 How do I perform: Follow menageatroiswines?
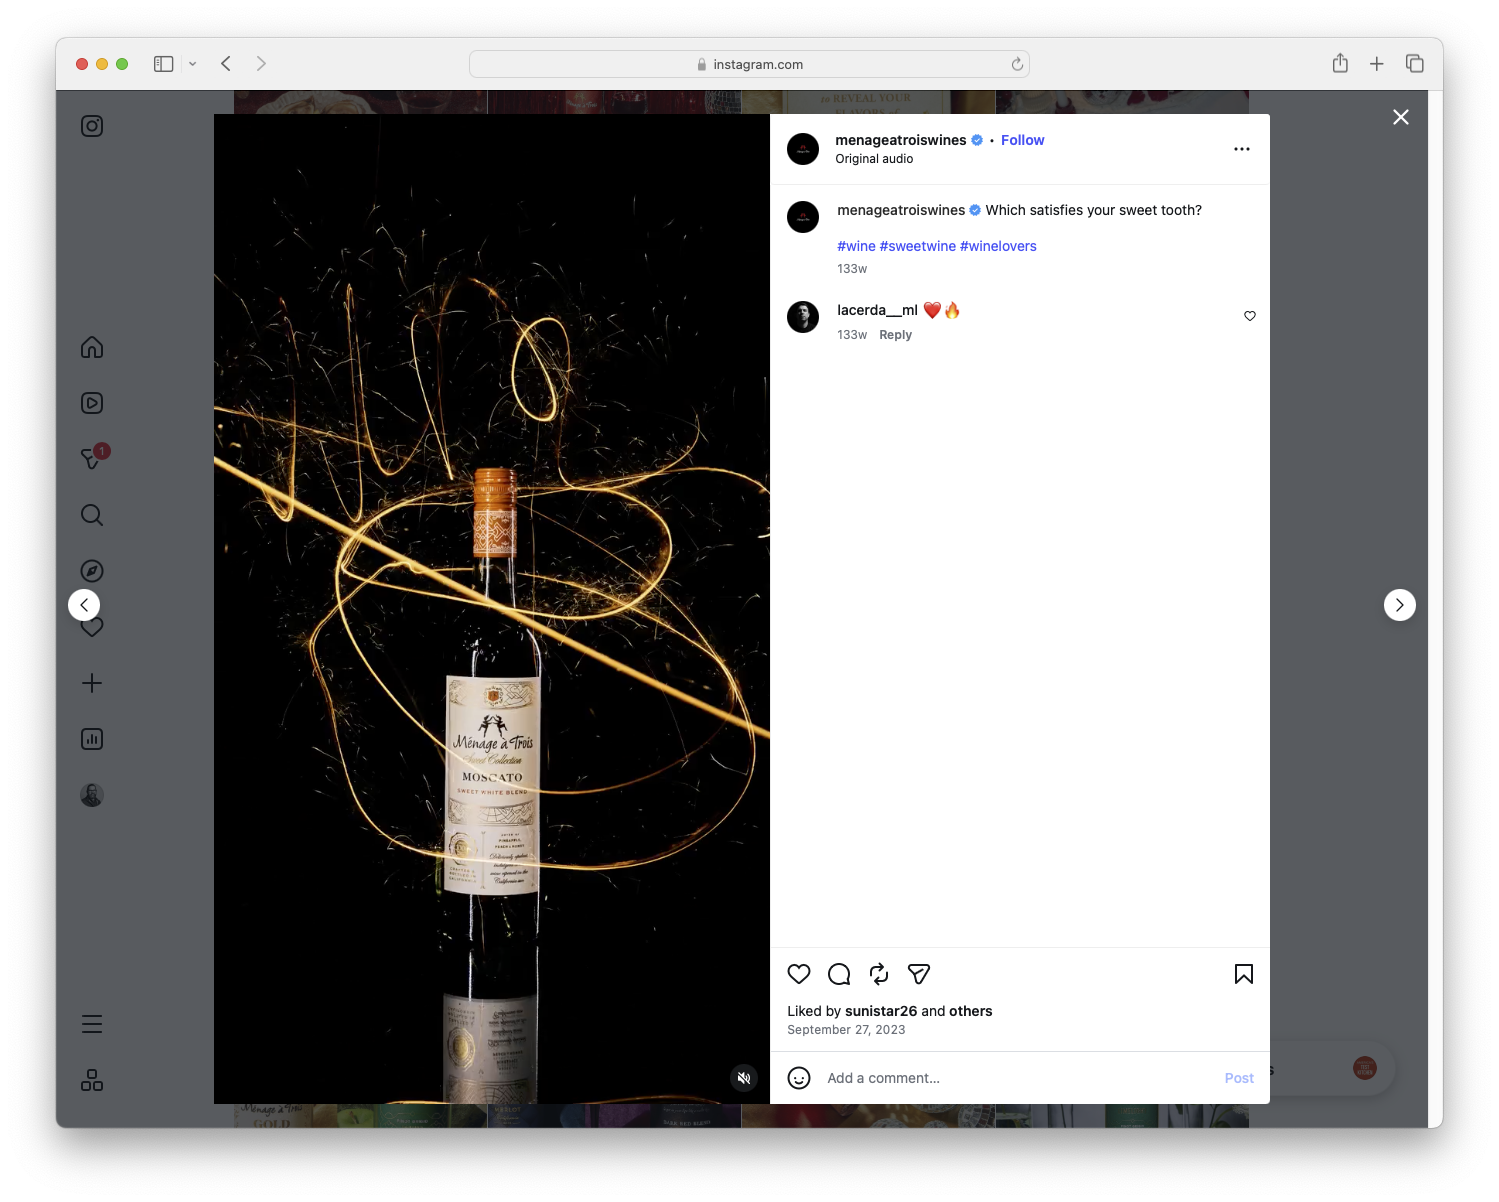pos(1022,140)
